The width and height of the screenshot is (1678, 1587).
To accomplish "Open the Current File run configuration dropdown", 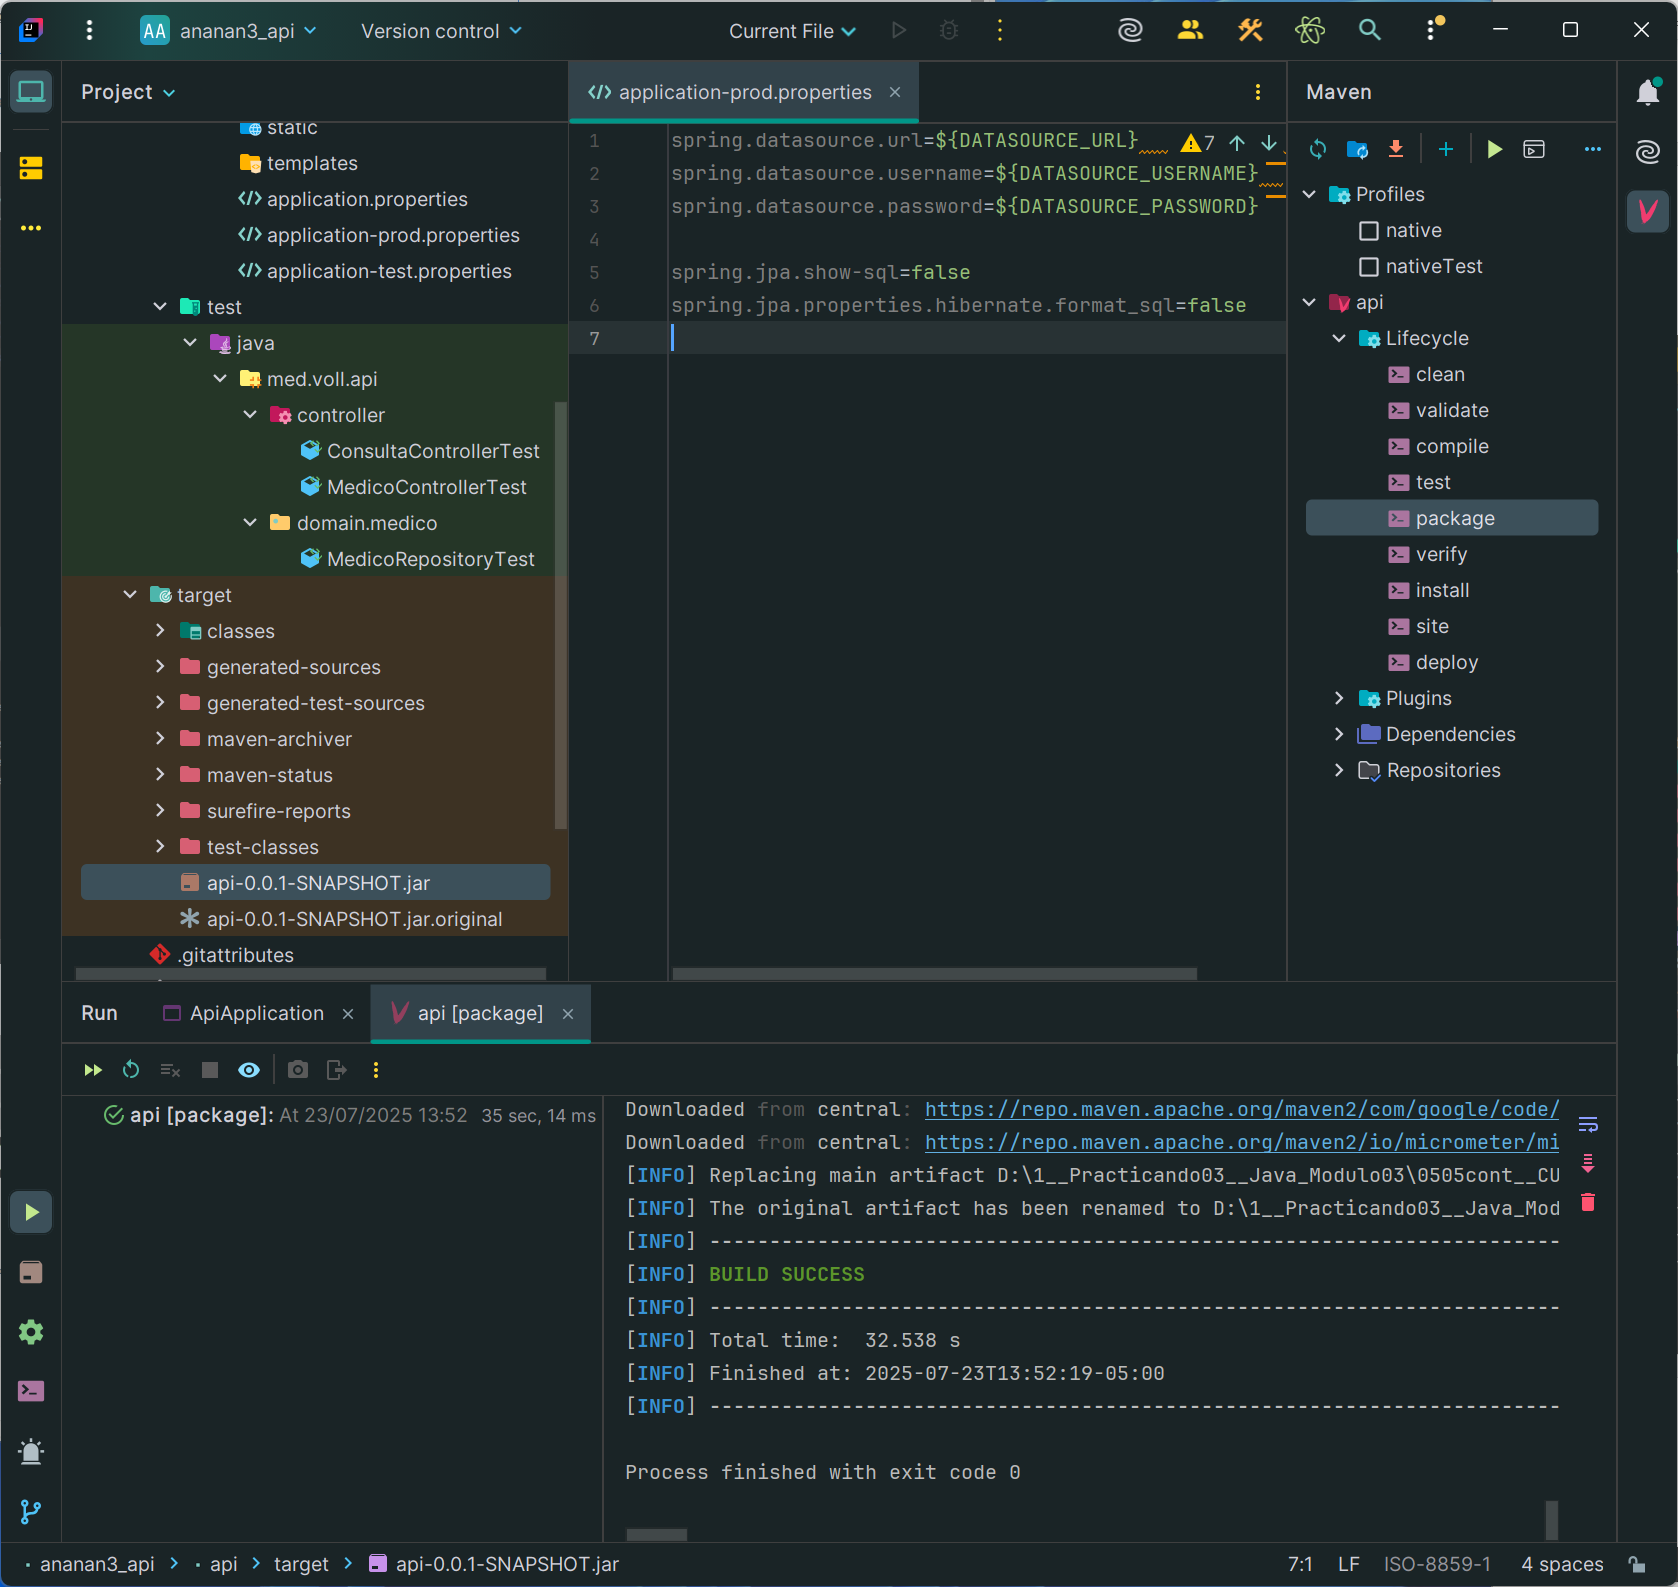I will tap(792, 31).
